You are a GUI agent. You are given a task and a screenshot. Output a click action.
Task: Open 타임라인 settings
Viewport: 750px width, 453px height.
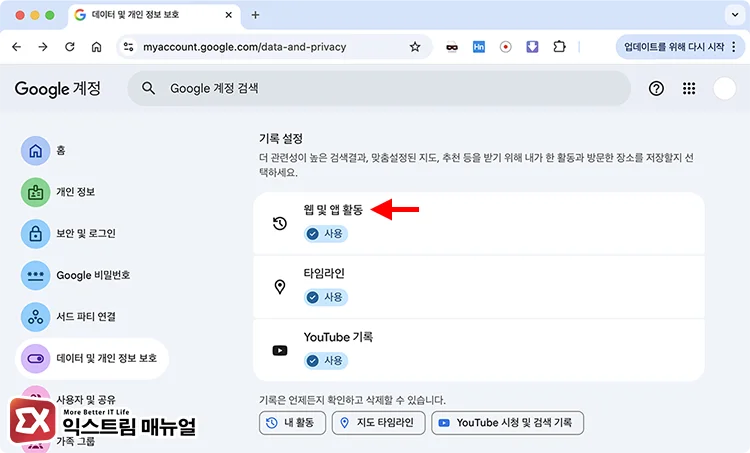(x=479, y=287)
